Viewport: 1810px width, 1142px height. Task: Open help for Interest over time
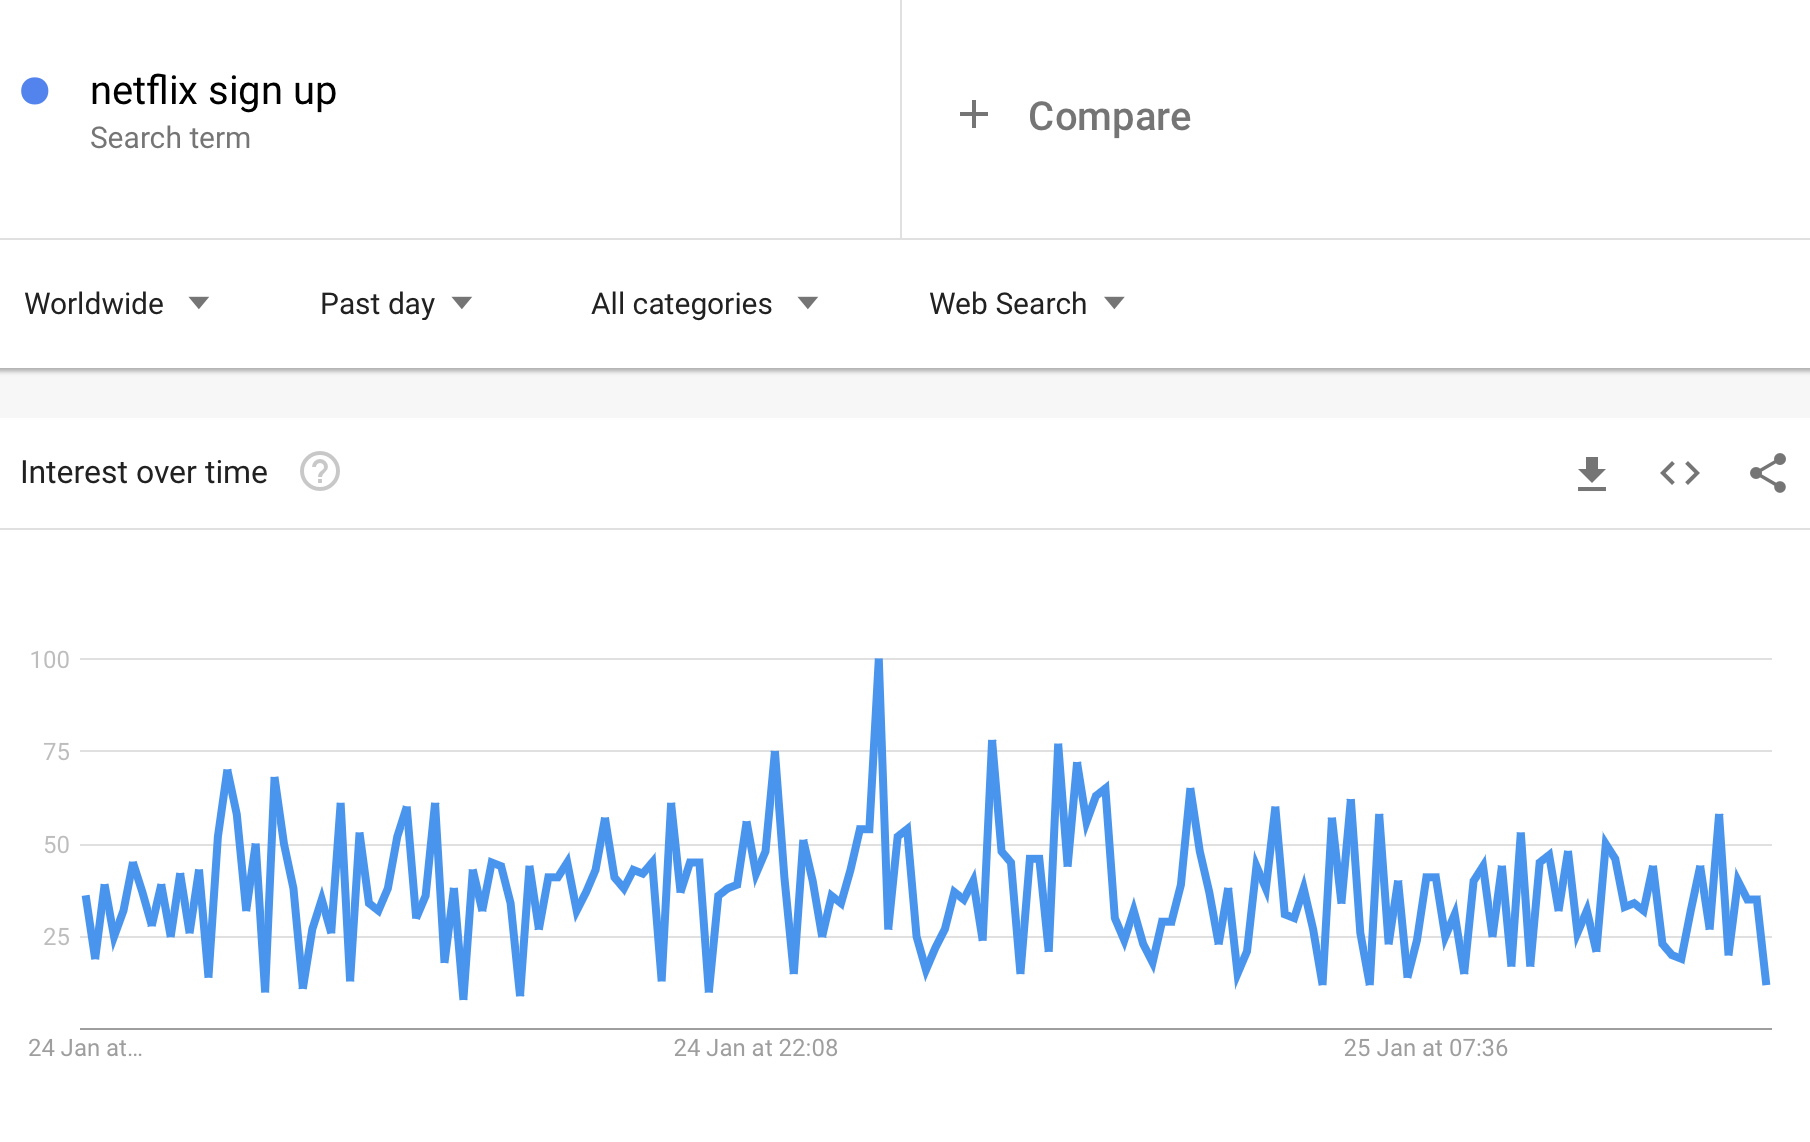point(320,471)
